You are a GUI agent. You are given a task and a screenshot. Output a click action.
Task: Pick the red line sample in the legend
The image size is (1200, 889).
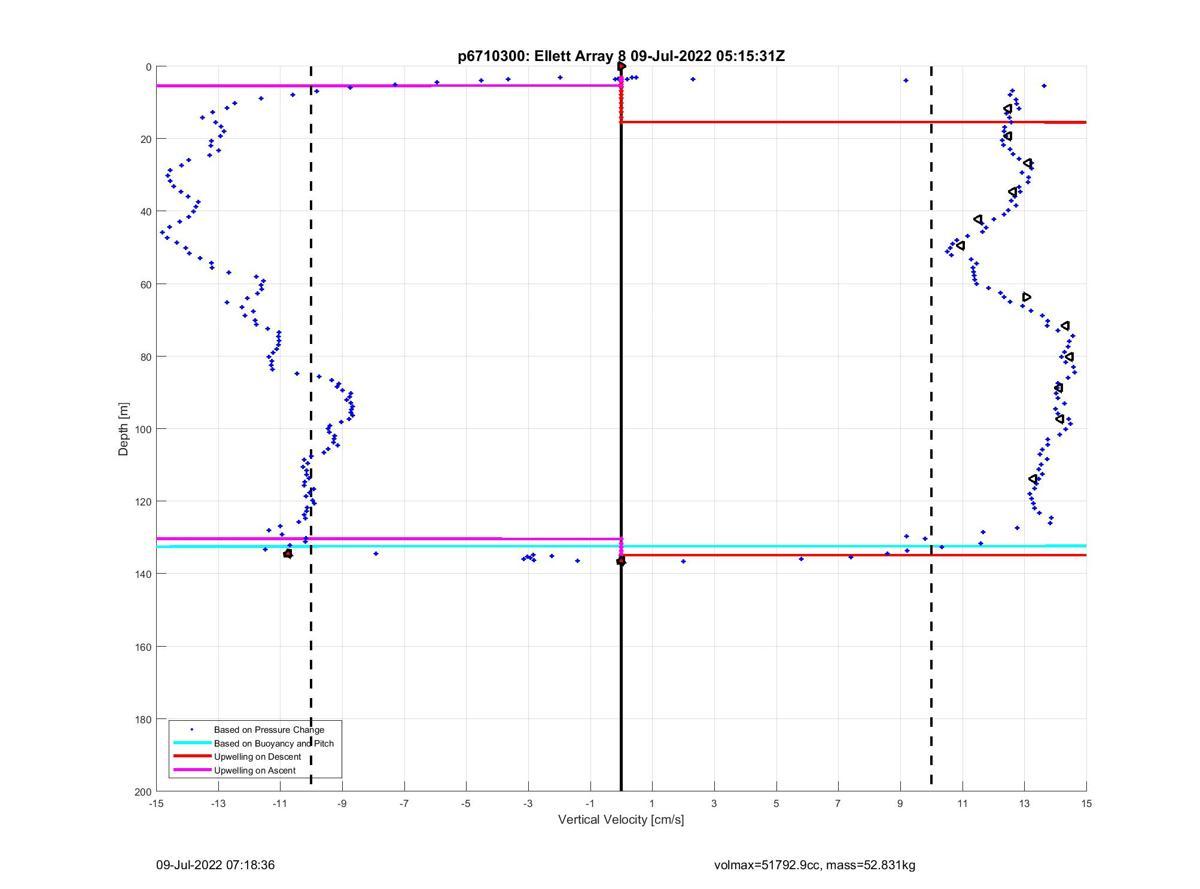point(191,757)
